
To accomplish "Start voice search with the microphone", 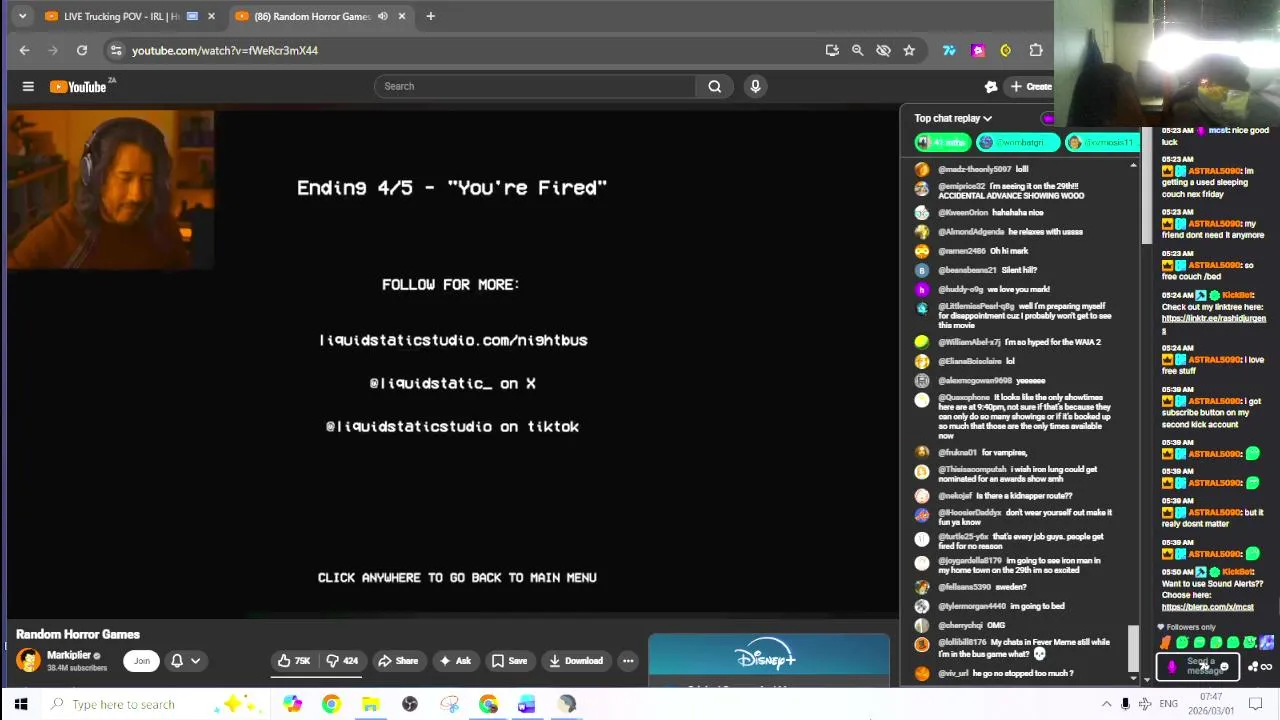I will pos(755,86).
